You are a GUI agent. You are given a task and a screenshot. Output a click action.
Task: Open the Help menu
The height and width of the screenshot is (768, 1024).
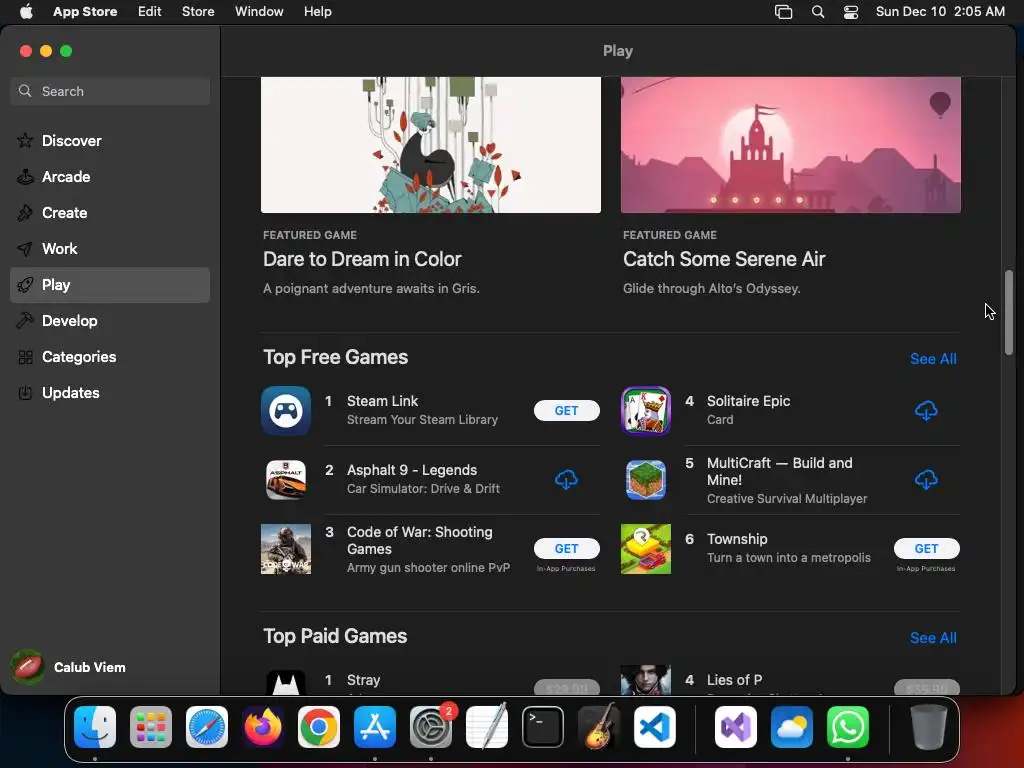(317, 12)
